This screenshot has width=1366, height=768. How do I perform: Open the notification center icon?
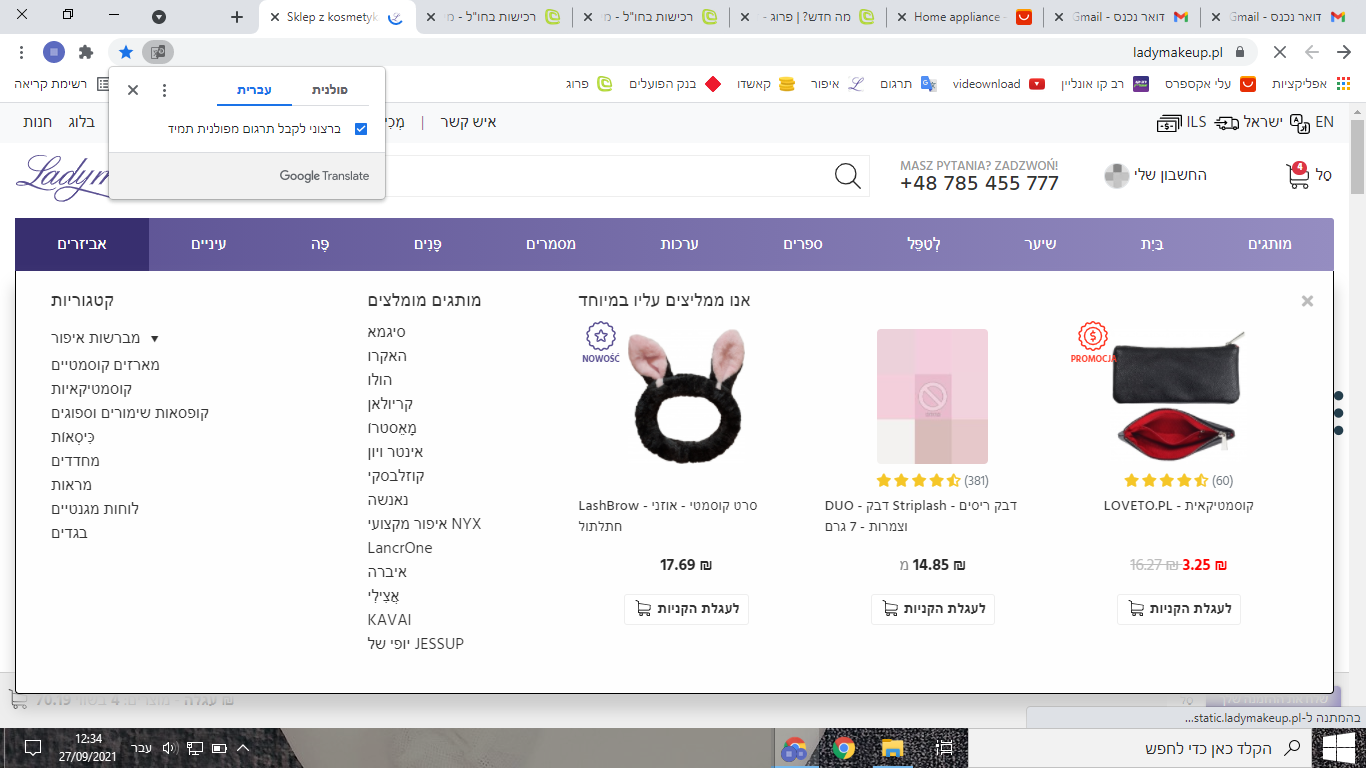(32, 748)
